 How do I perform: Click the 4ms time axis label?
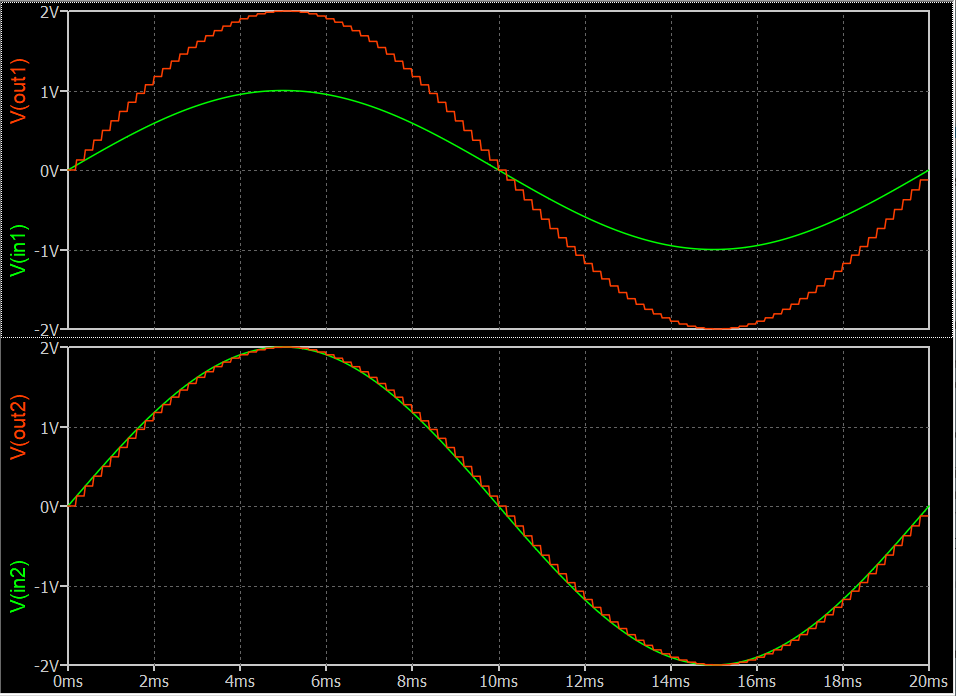pyautogui.click(x=240, y=681)
